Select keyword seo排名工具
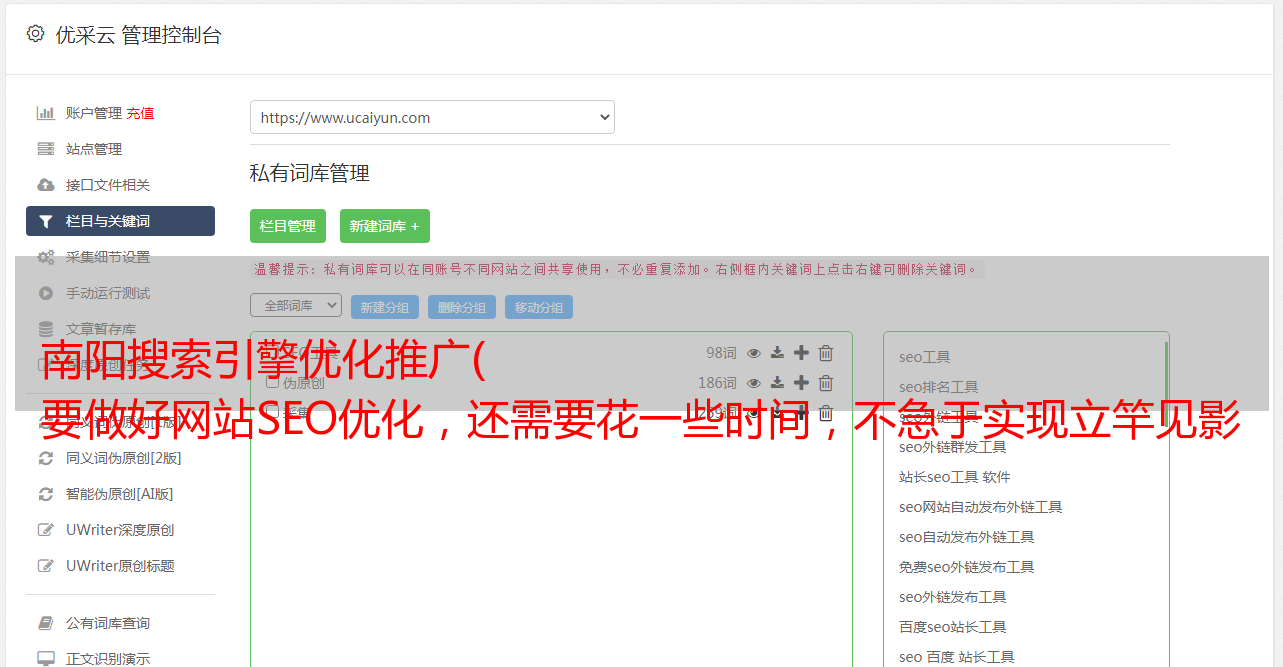 (x=938, y=387)
